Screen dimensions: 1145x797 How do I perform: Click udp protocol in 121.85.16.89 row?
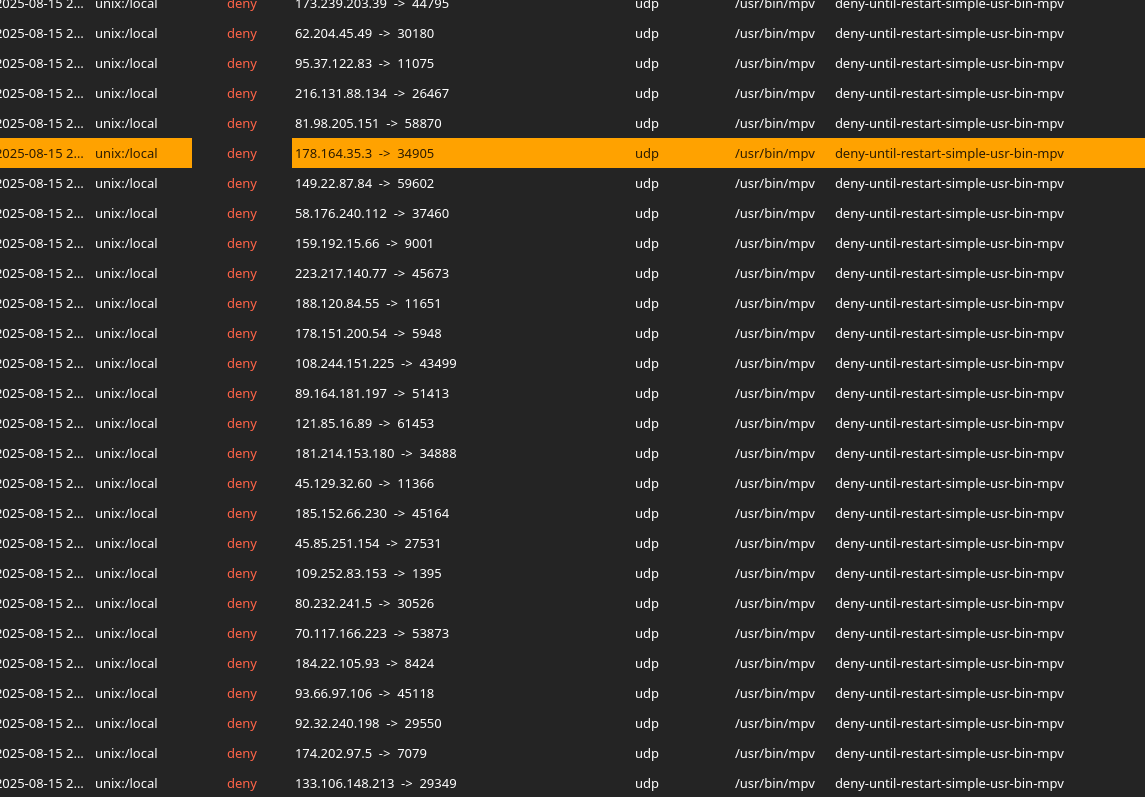(646, 424)
